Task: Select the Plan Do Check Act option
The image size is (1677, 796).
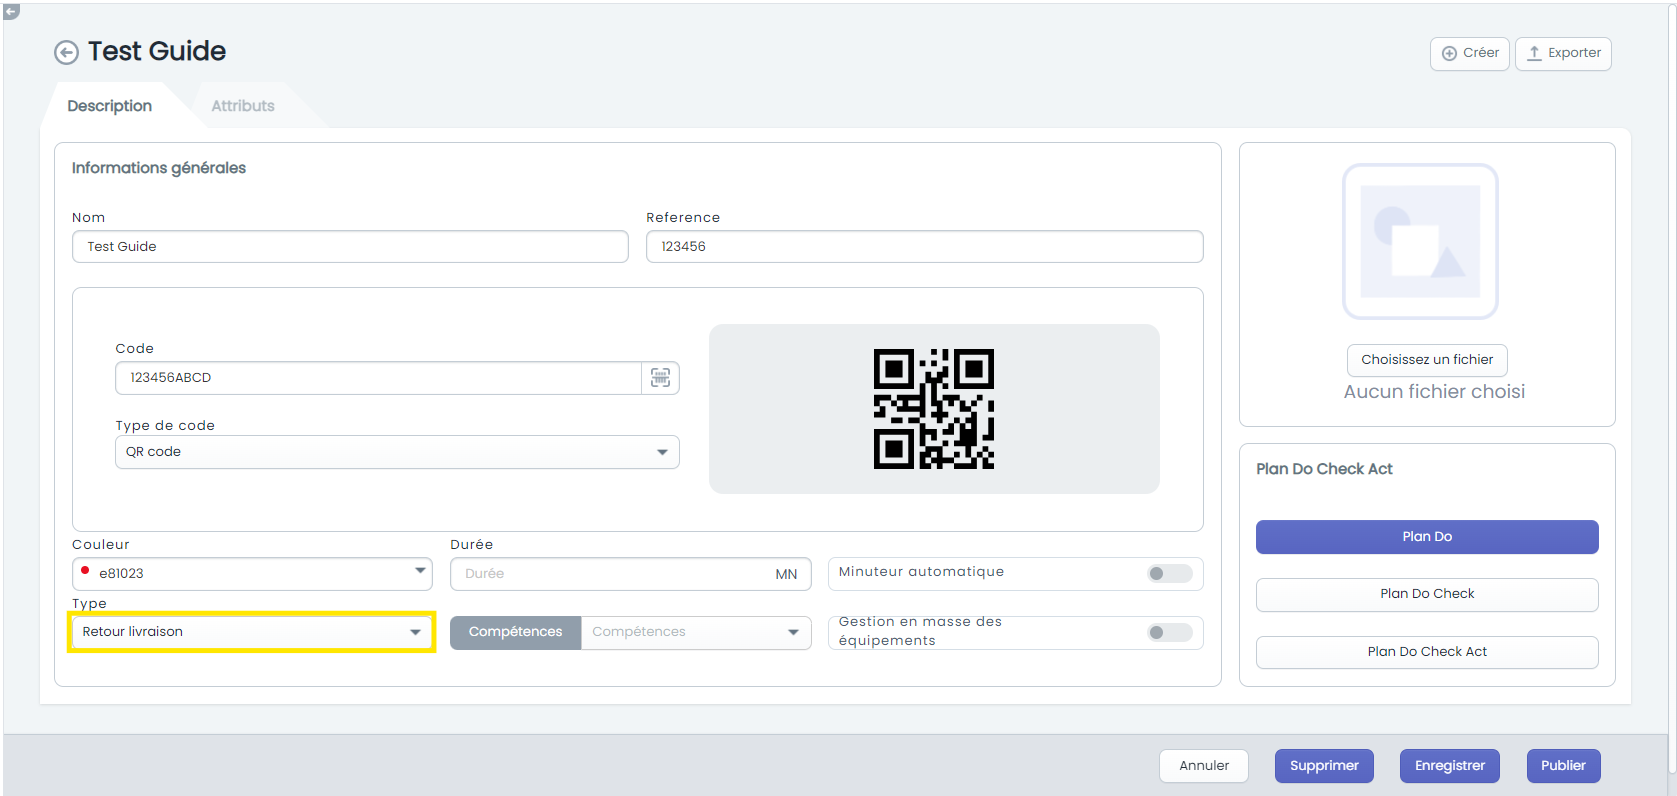Action: click(x=1427, y=652)
